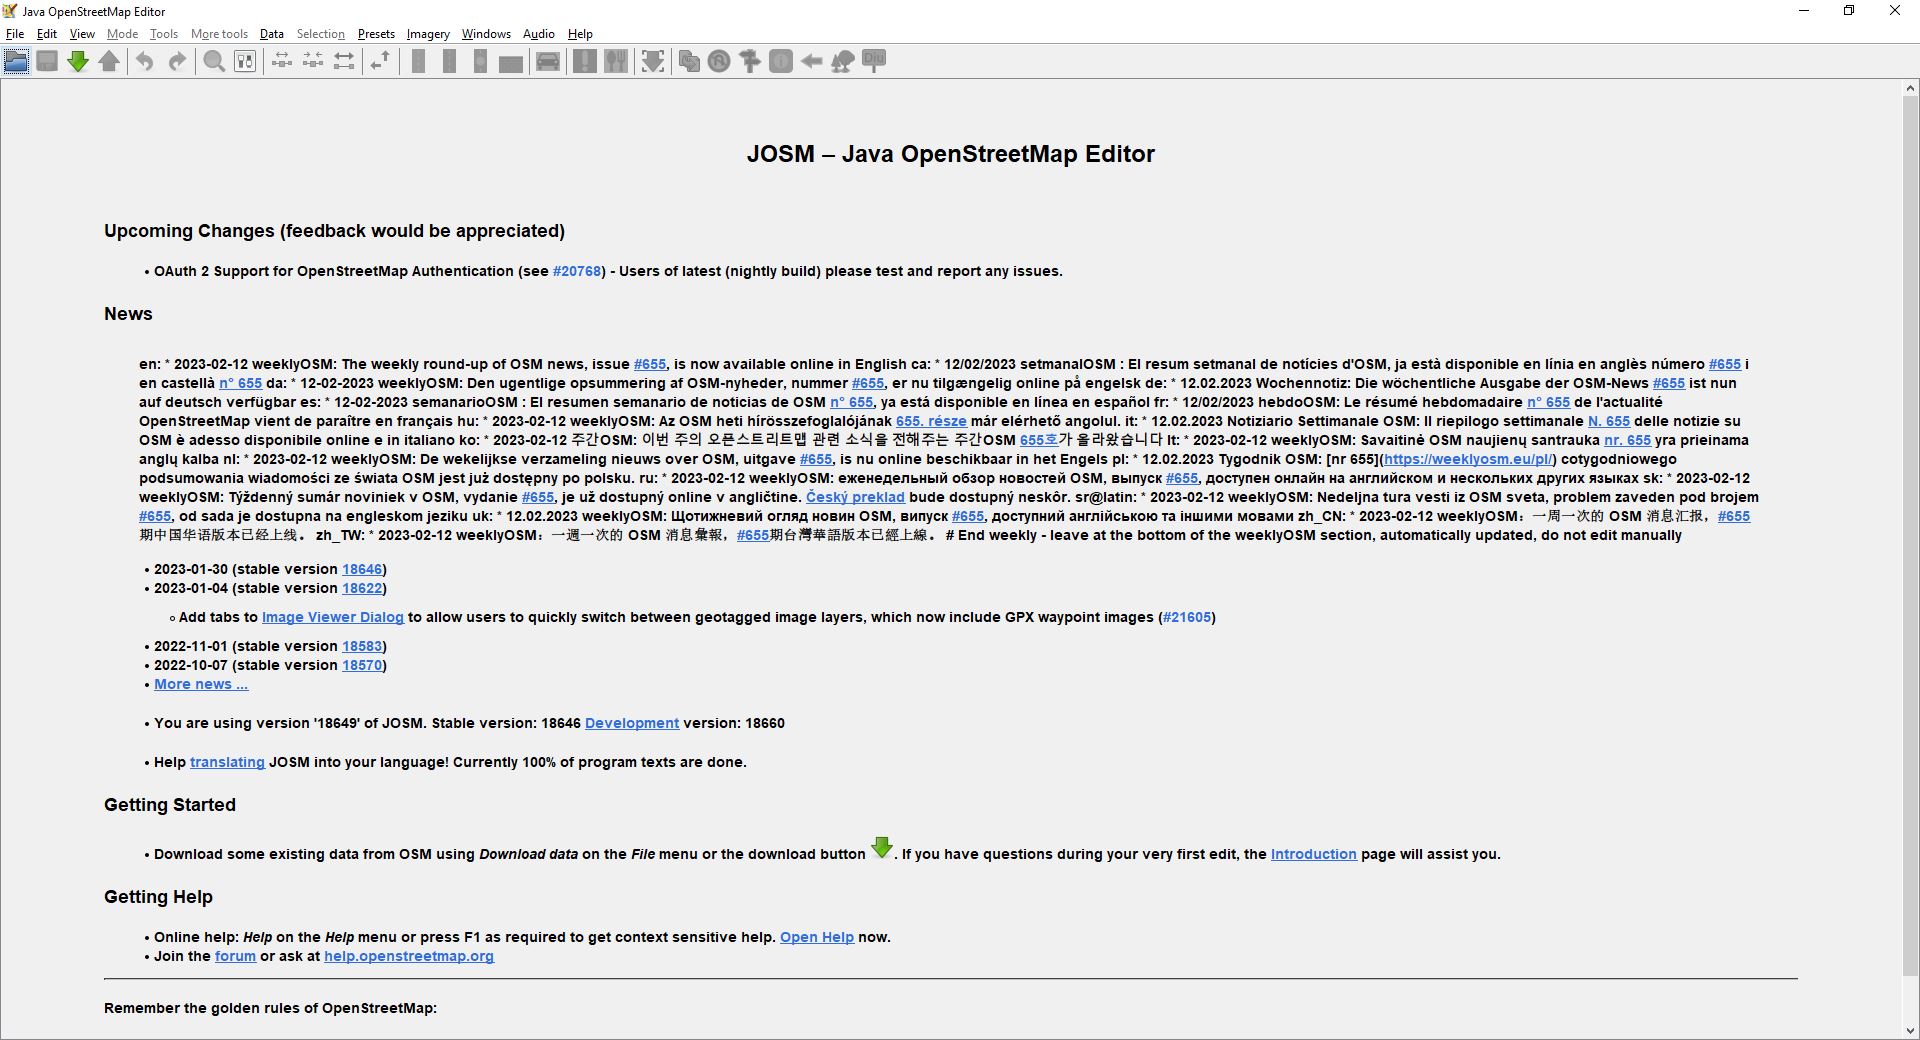Click the green Download data arrow
The height and width of the screenshot is (1040, 1920).
click(x=78, y=61)
